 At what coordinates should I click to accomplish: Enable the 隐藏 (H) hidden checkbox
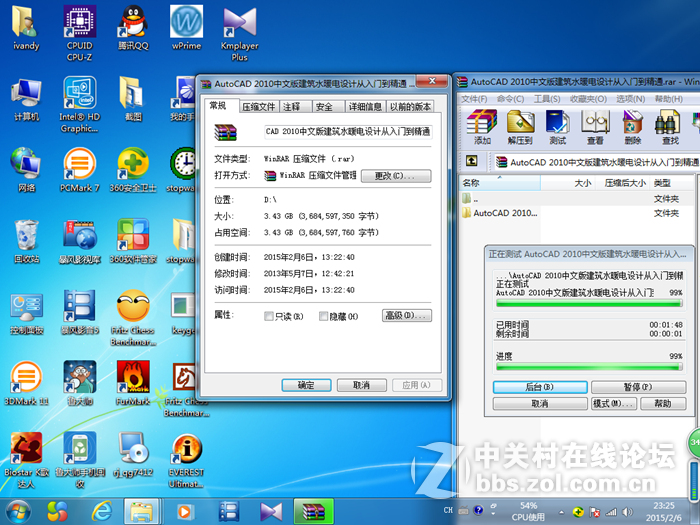point(323,316)
